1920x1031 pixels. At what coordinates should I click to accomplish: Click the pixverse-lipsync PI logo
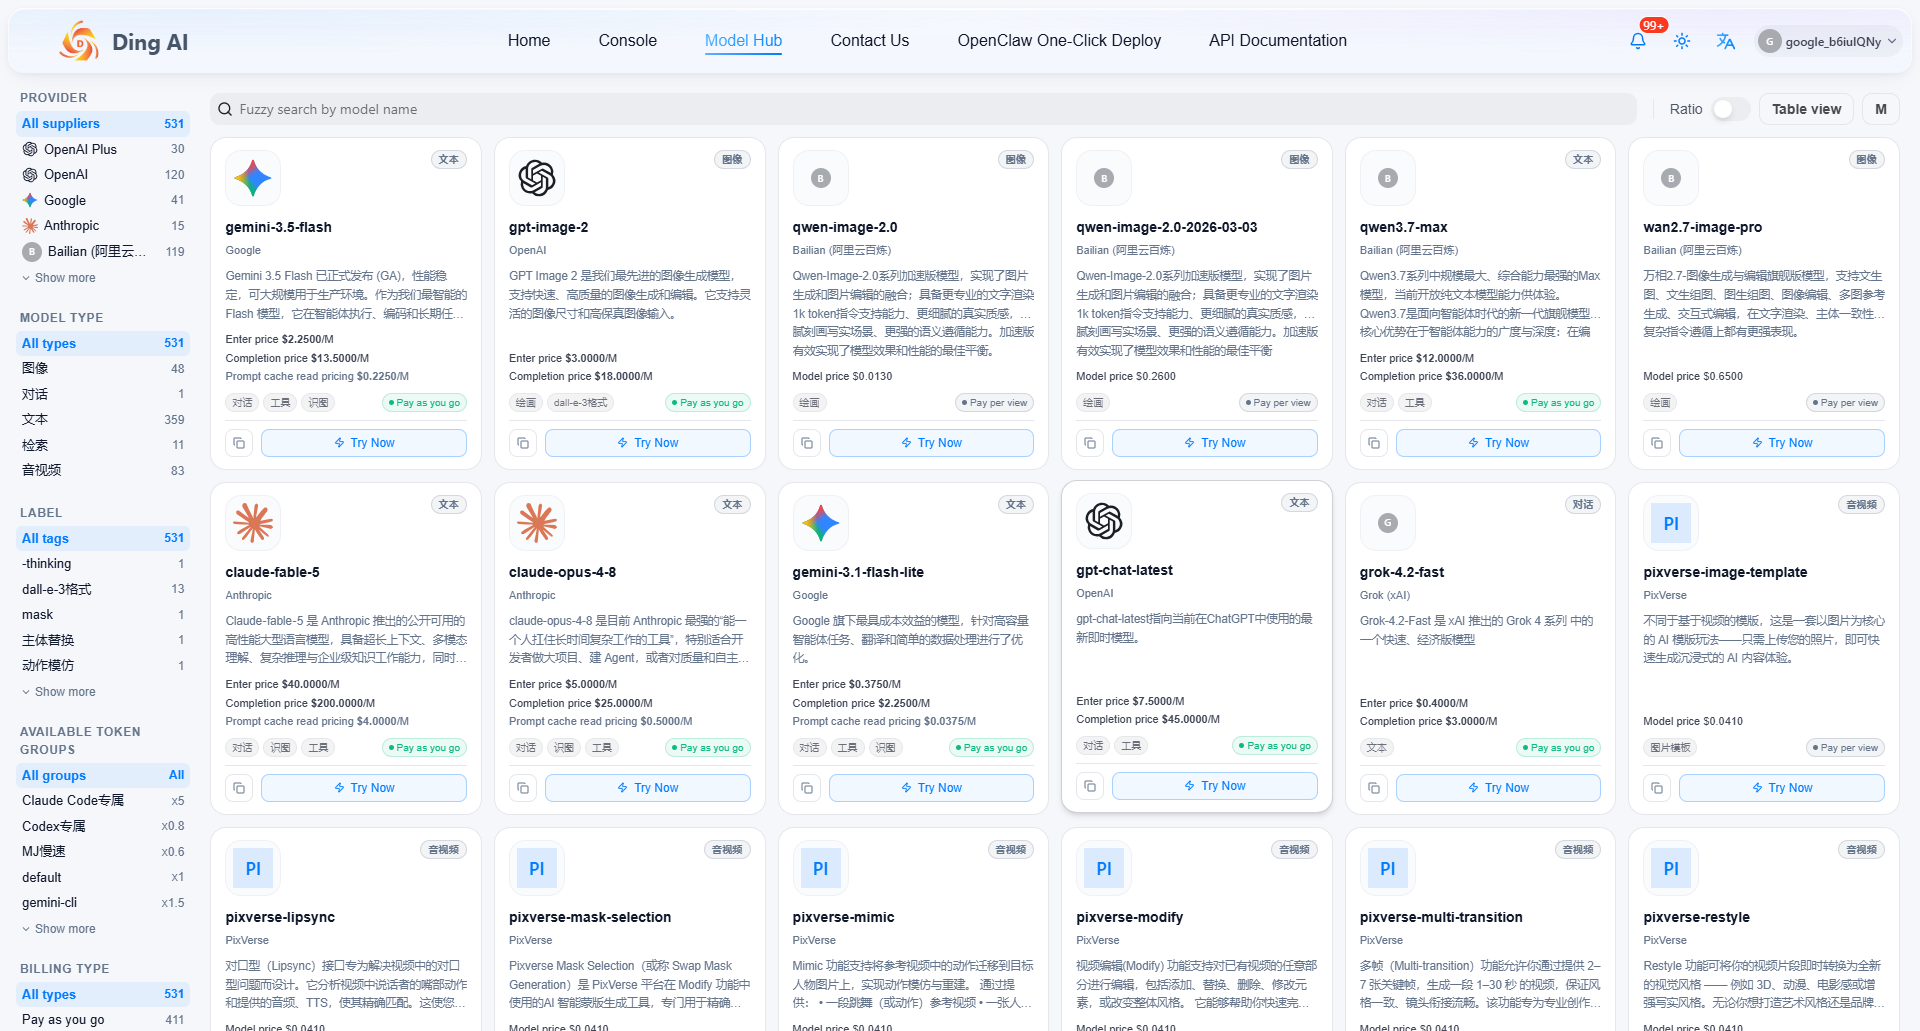(x=253, y=868)
